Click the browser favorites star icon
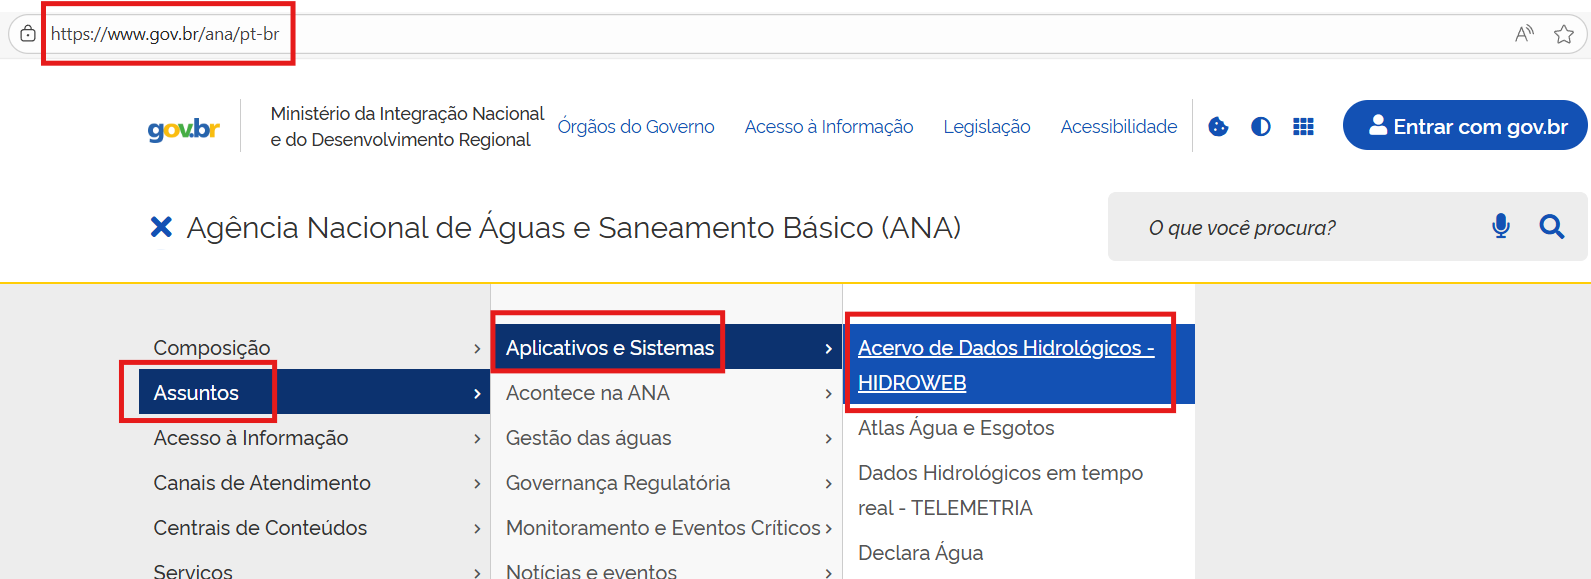The height and width of the screenshot is (579, 1591). click(1564, 35)
